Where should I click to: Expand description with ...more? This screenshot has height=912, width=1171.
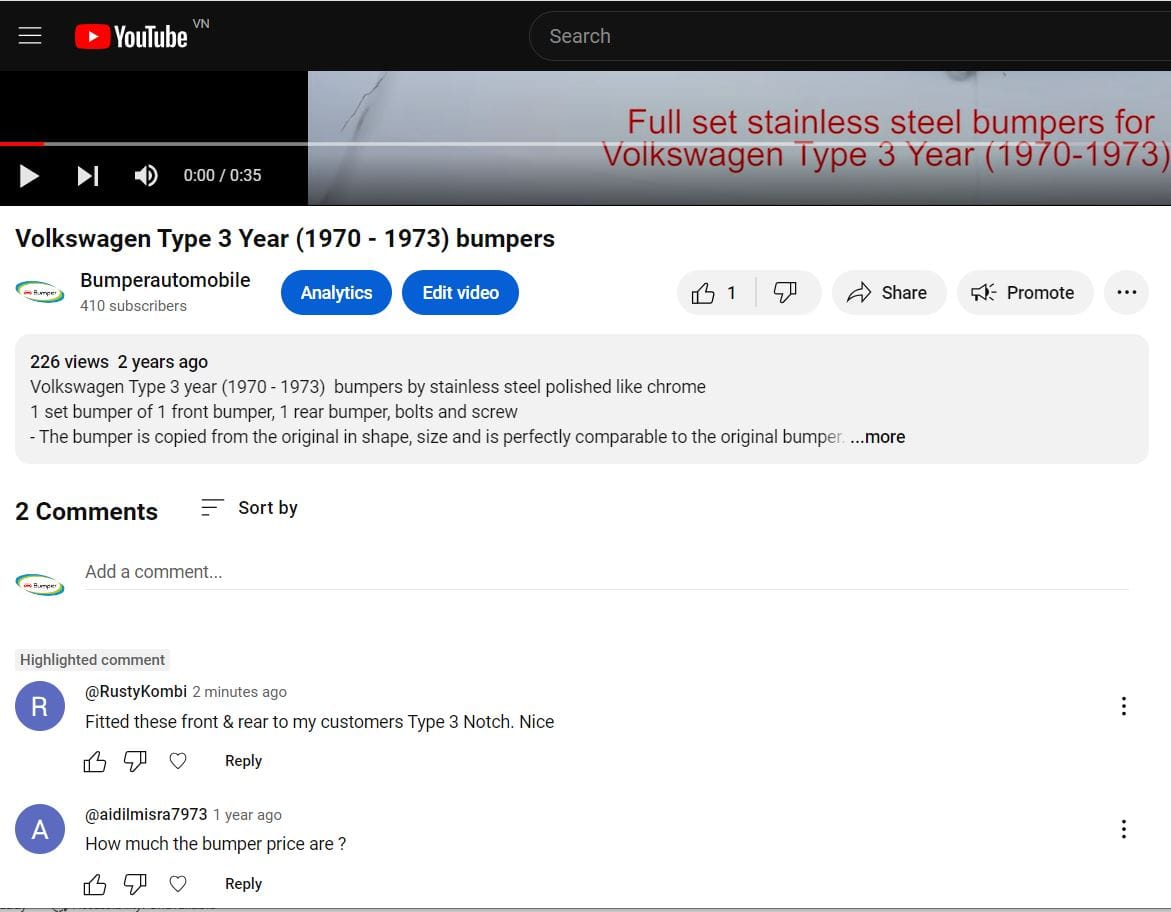click(x=877, y=437)
